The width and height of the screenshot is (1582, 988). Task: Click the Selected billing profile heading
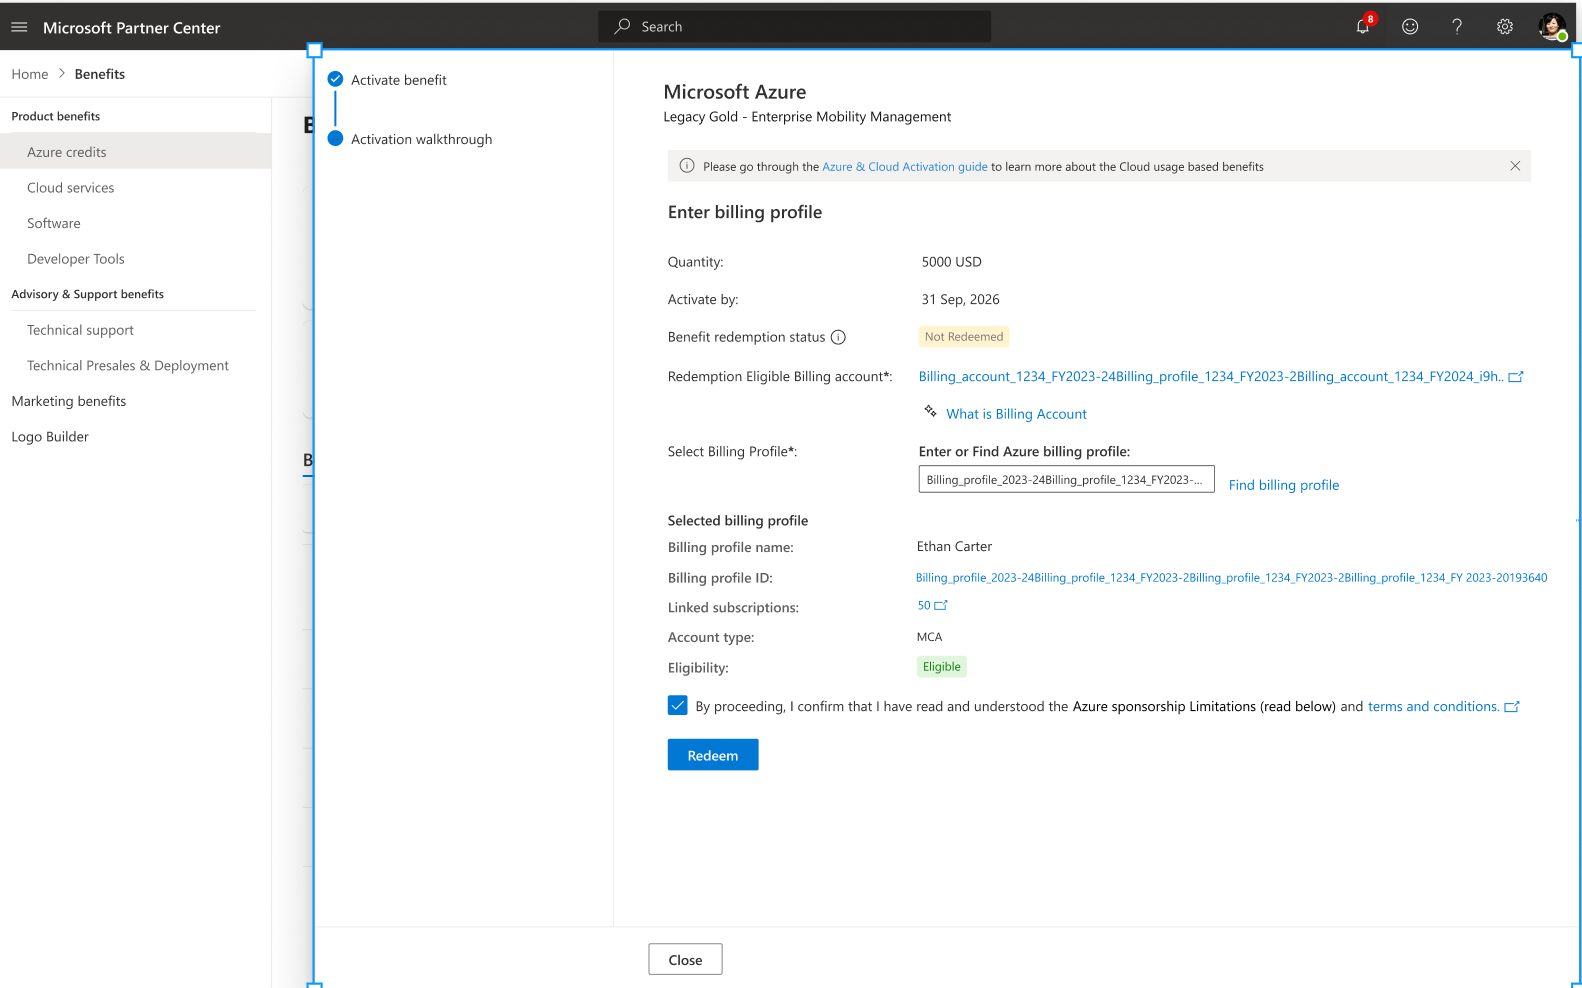[738, 521]
